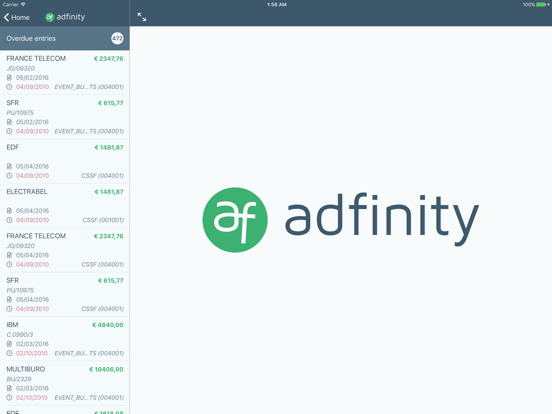Screen dimensions: 552x414
Task: Click the clock icon in the MULTIBURO entry
Action: (x=10, y=397)
